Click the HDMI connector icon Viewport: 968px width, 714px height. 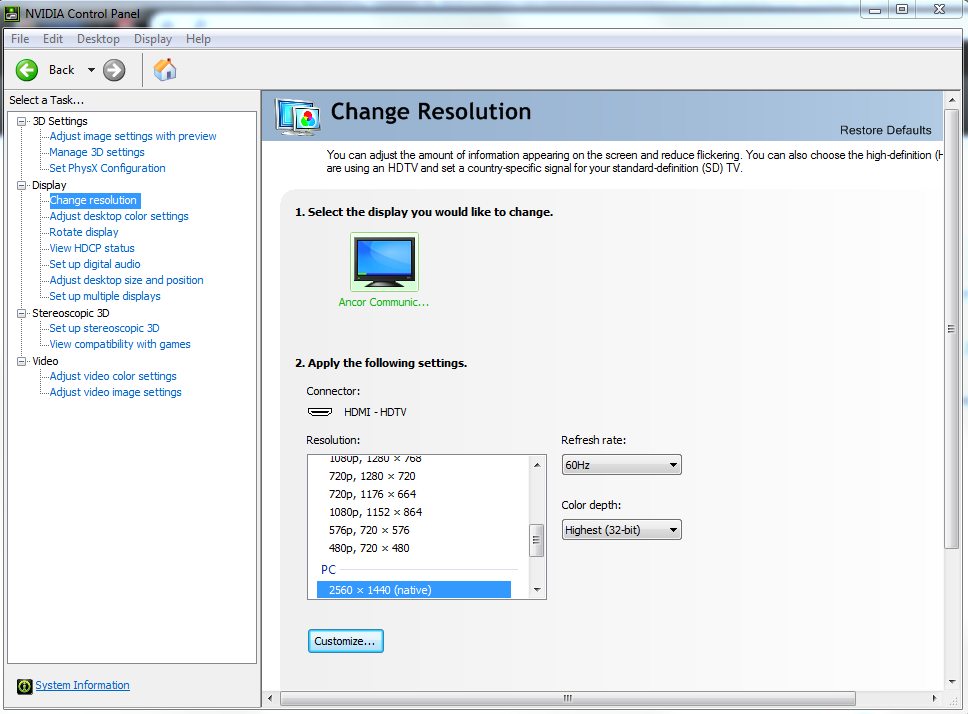click(320, 412)
